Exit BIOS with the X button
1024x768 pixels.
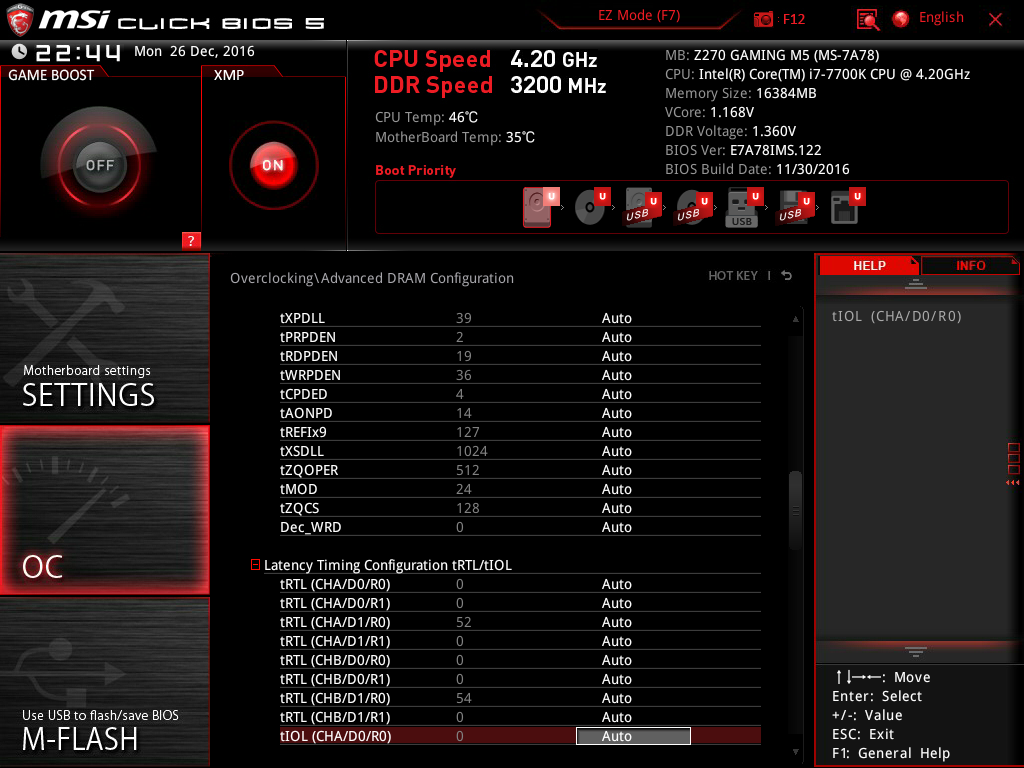tap(995, 20)
